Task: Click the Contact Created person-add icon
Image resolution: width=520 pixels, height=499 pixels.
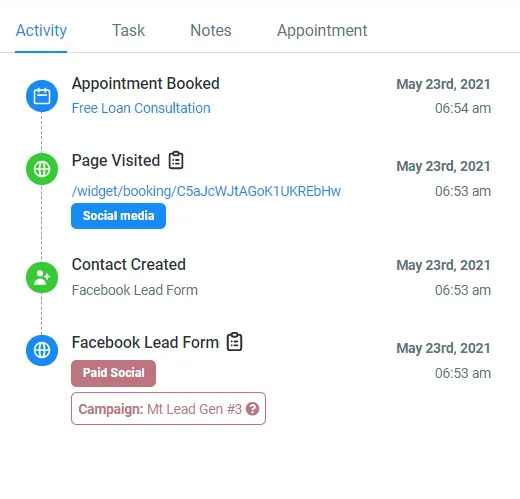Action: pyautogui.click(x=42, y=278)
